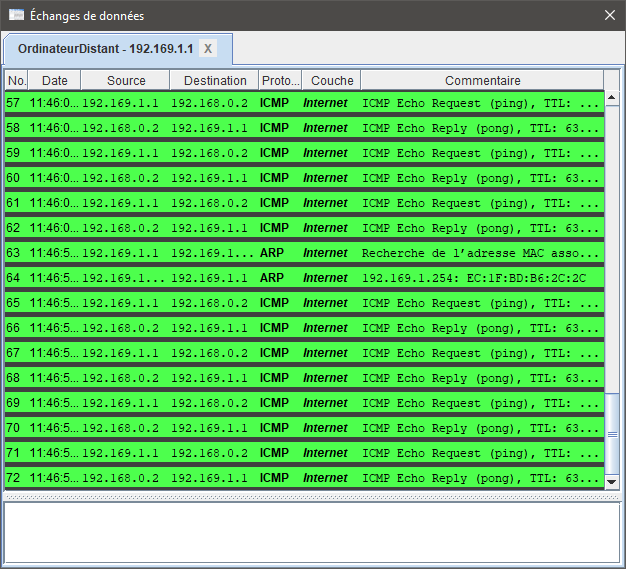
Task: Click the vertical scrollbar thumb
Action: [x=613, y=433]
